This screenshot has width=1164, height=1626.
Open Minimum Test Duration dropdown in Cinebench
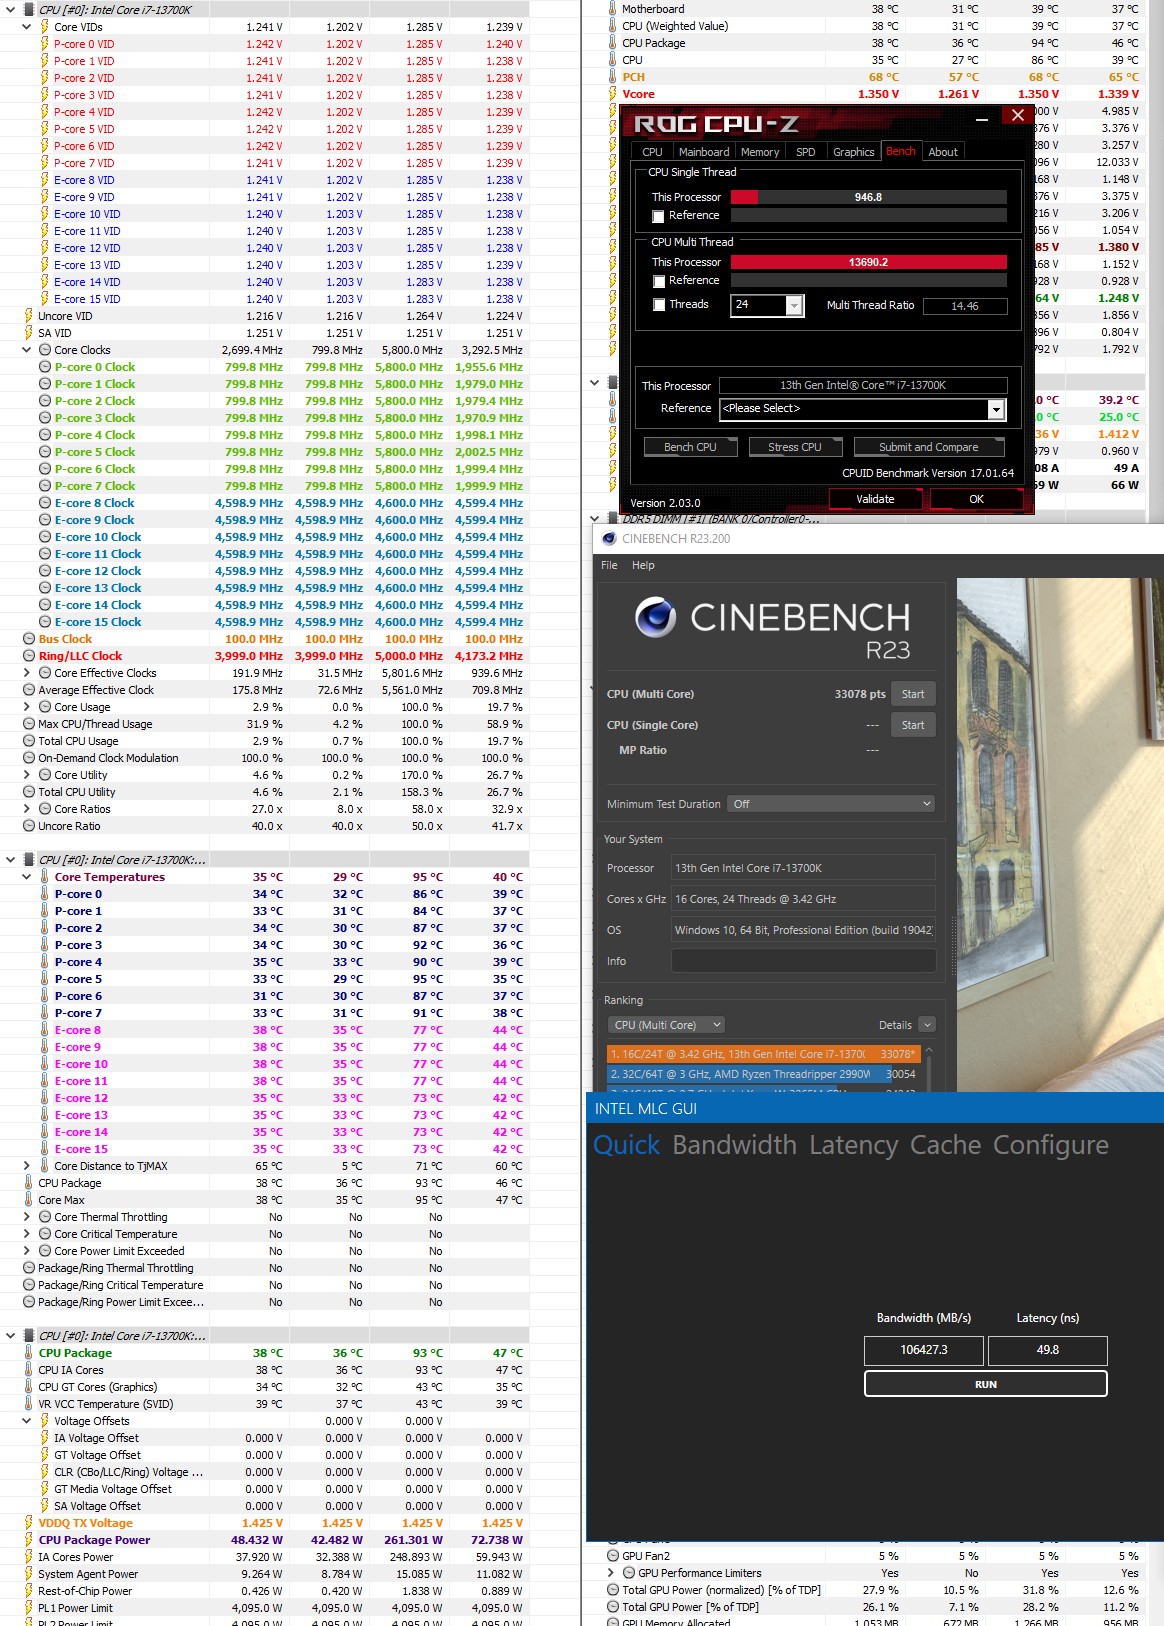coord(832,804)
